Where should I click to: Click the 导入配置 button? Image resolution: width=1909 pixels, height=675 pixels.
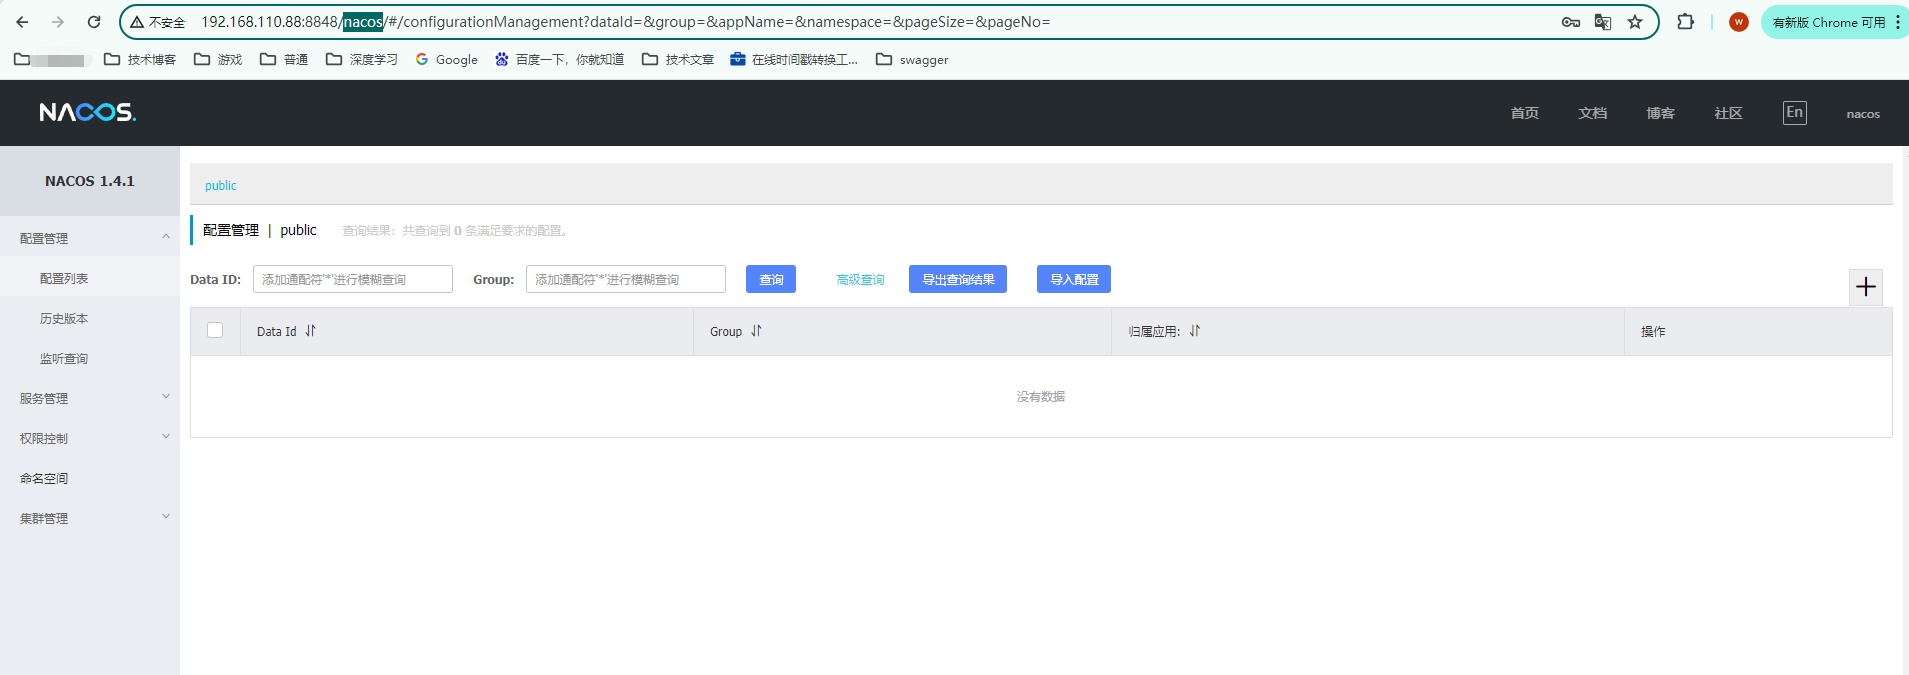pyautogui.click(x=1074, y=279)
